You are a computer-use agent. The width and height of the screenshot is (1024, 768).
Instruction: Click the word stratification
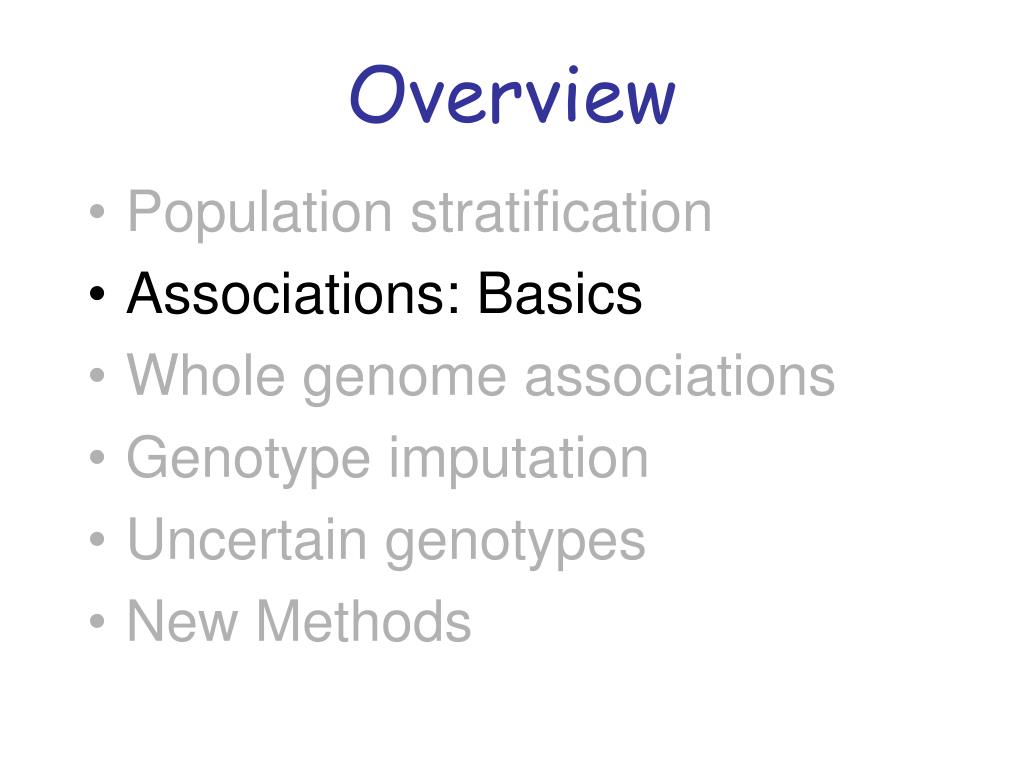click(x=561, y=212)
